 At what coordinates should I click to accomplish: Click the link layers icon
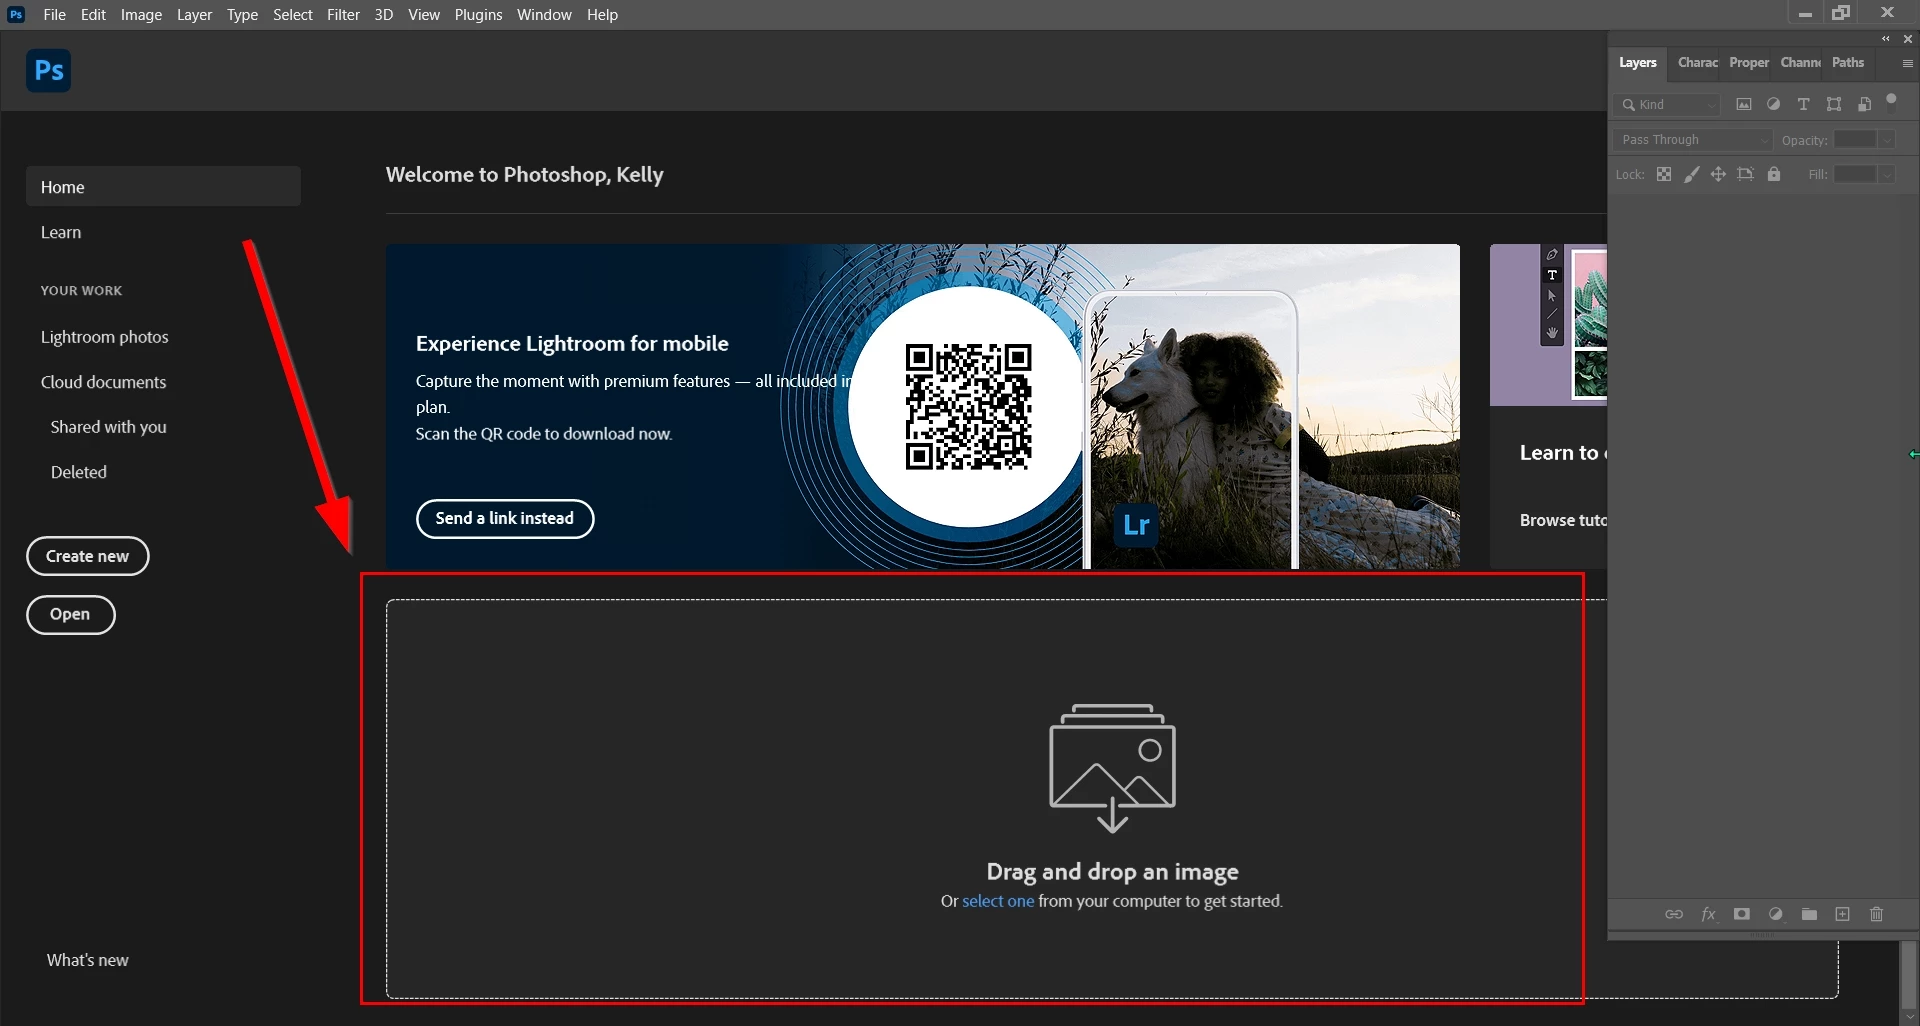pyautogui.click(x=1674, y=914)
